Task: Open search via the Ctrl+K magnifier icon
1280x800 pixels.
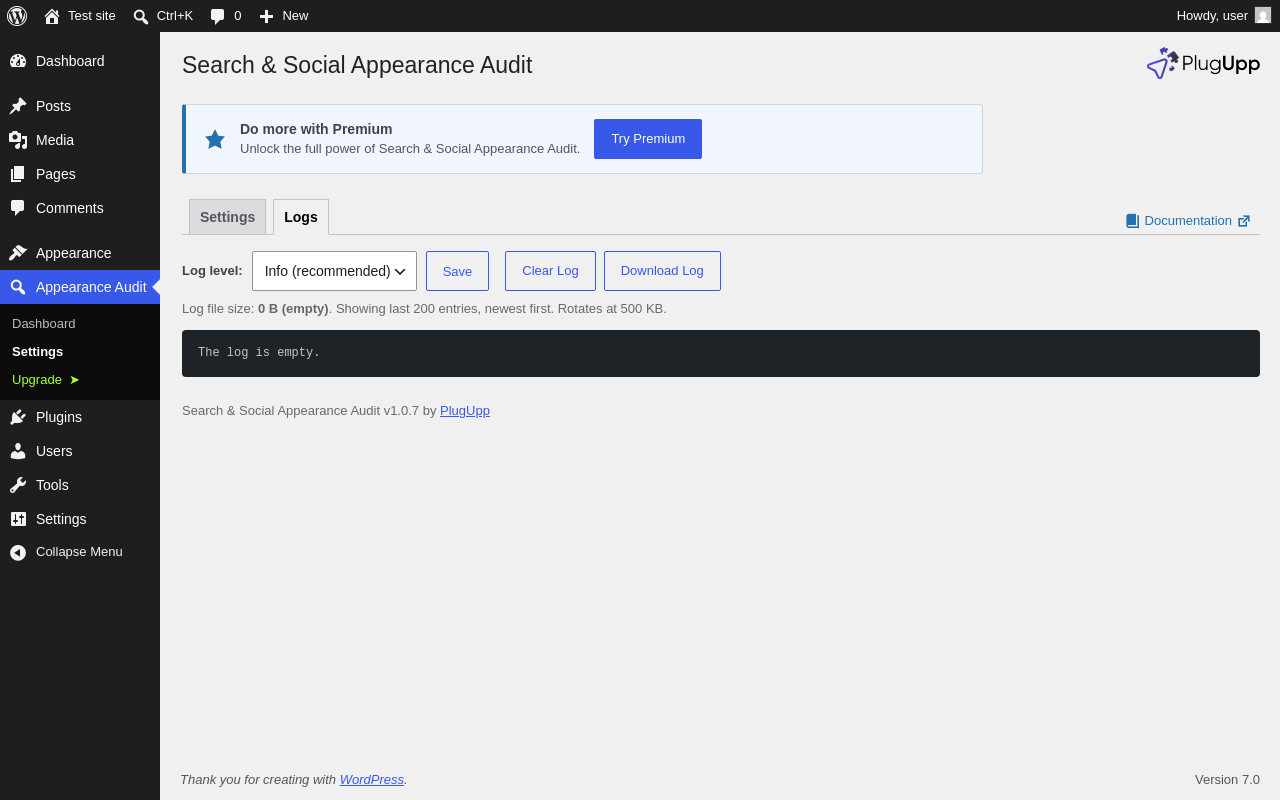Action: point(141,16)
